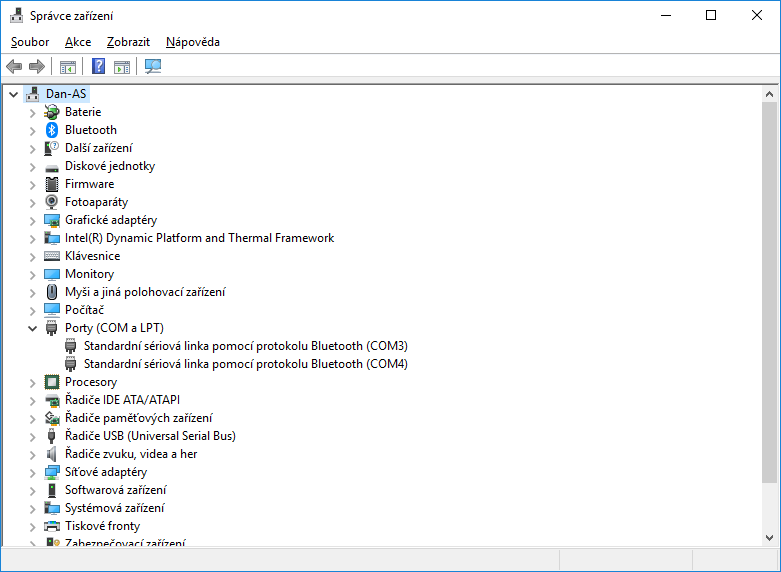This screenshot has height=572, width=781.
Task: Click the Fotoaparáty webcam icon
Action: point(52,202)
